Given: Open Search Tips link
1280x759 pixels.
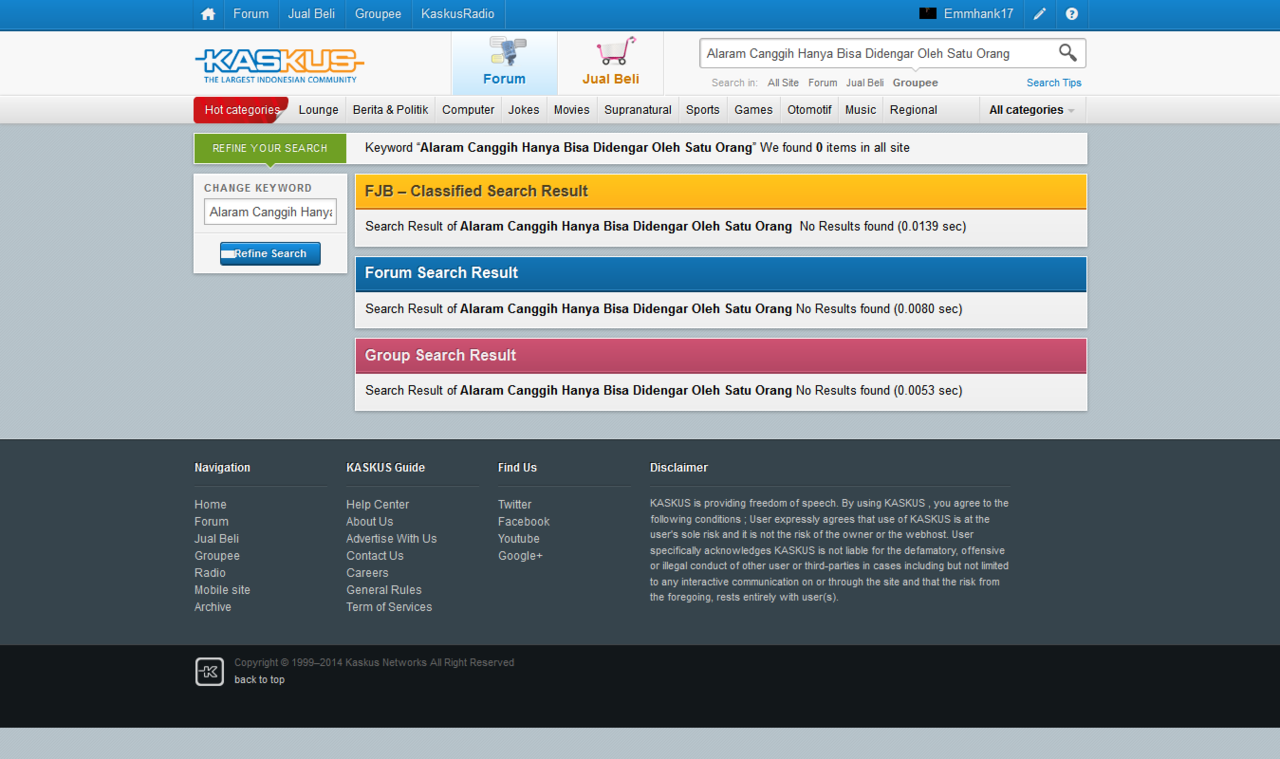Looking at the screenshot, I should click(x=1054, y=83).
